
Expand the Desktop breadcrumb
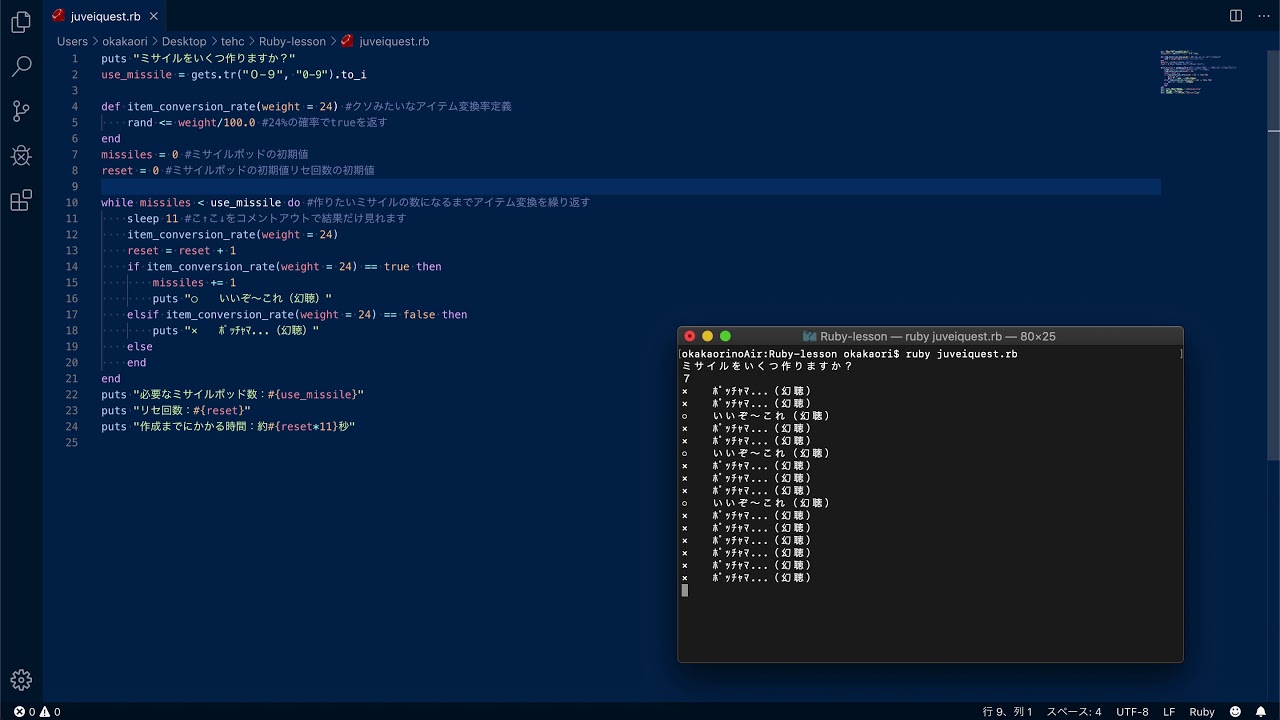click(184, 42)
